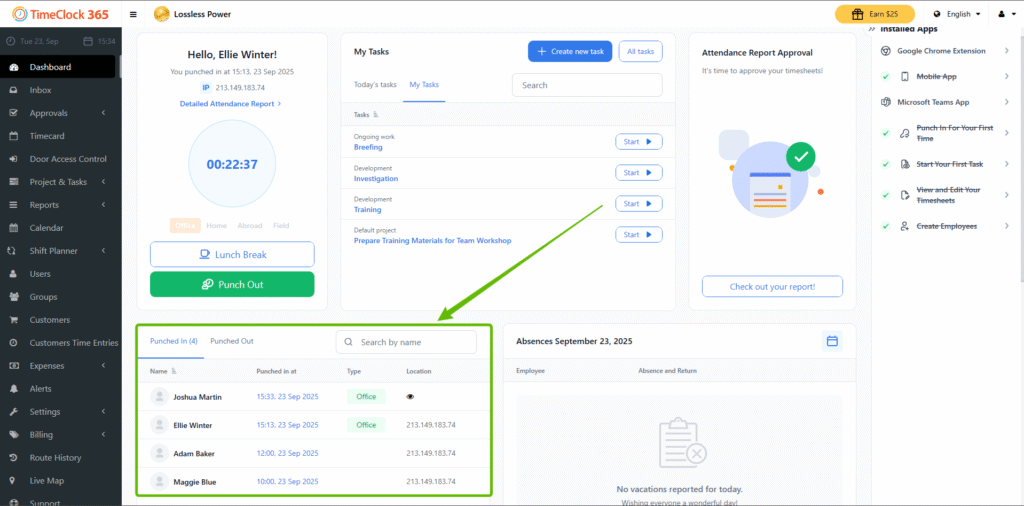1024x506 pixels.
Task: Click the eye icon in Joshua Martin's row
Action: [410, 397]
